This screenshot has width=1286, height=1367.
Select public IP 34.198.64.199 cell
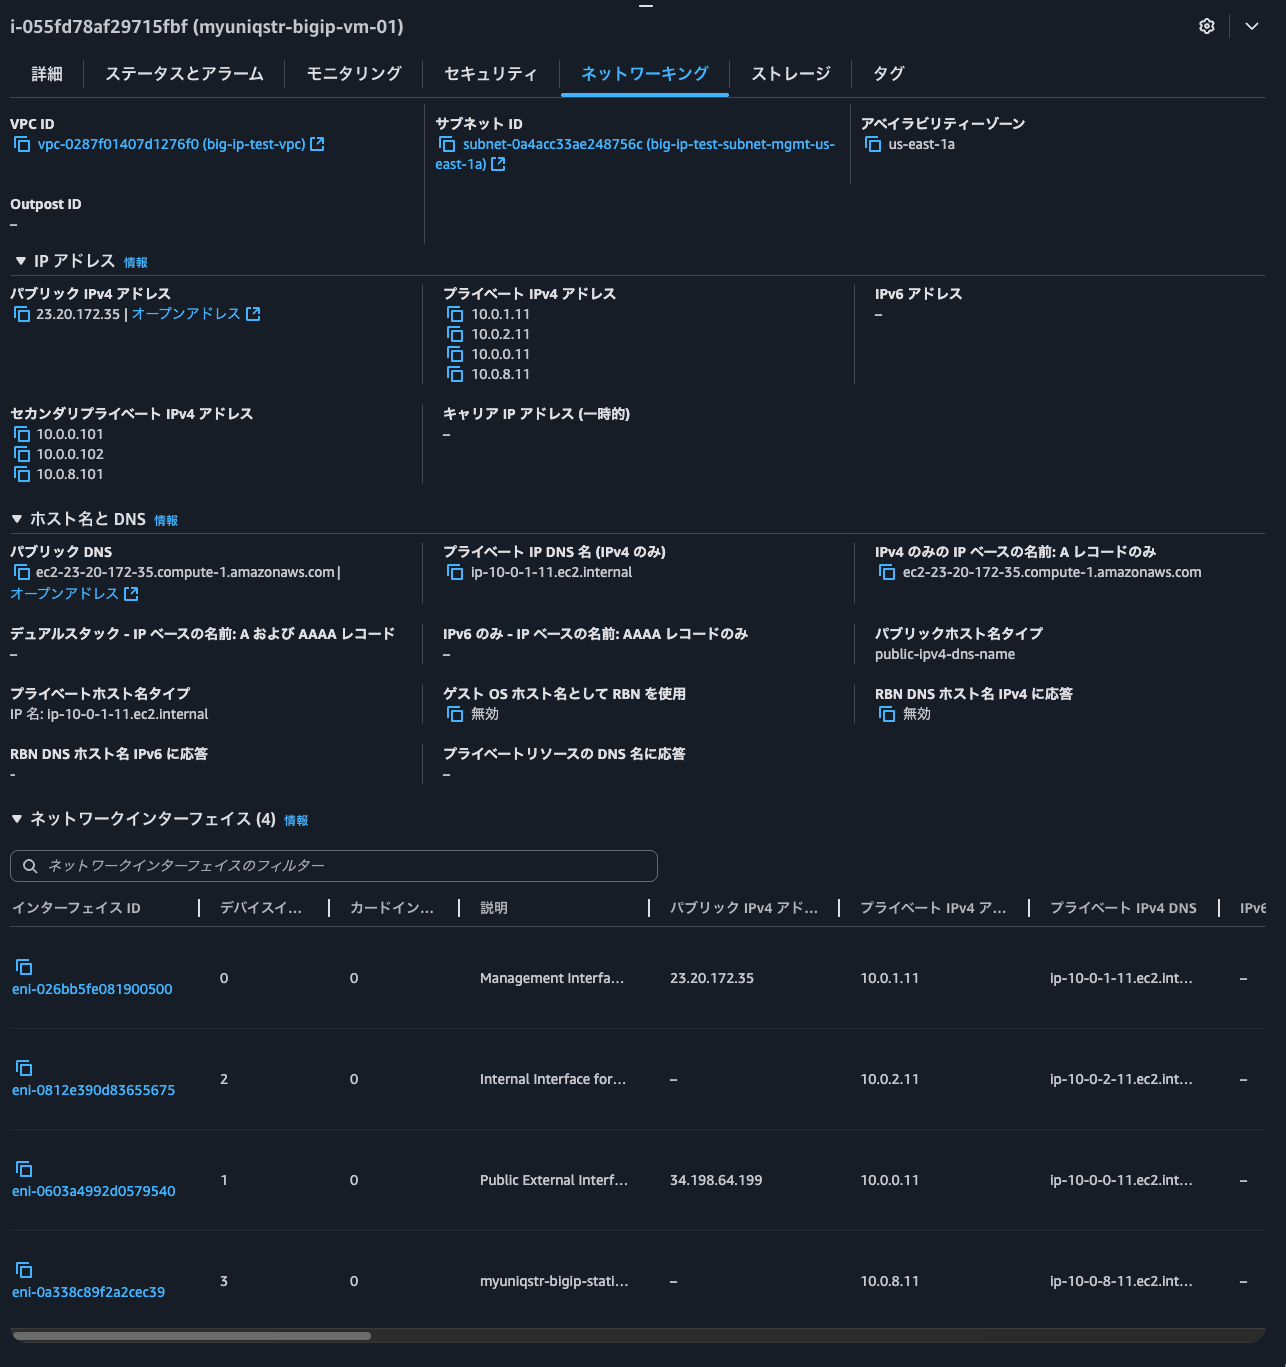(x=716, y=1180)
